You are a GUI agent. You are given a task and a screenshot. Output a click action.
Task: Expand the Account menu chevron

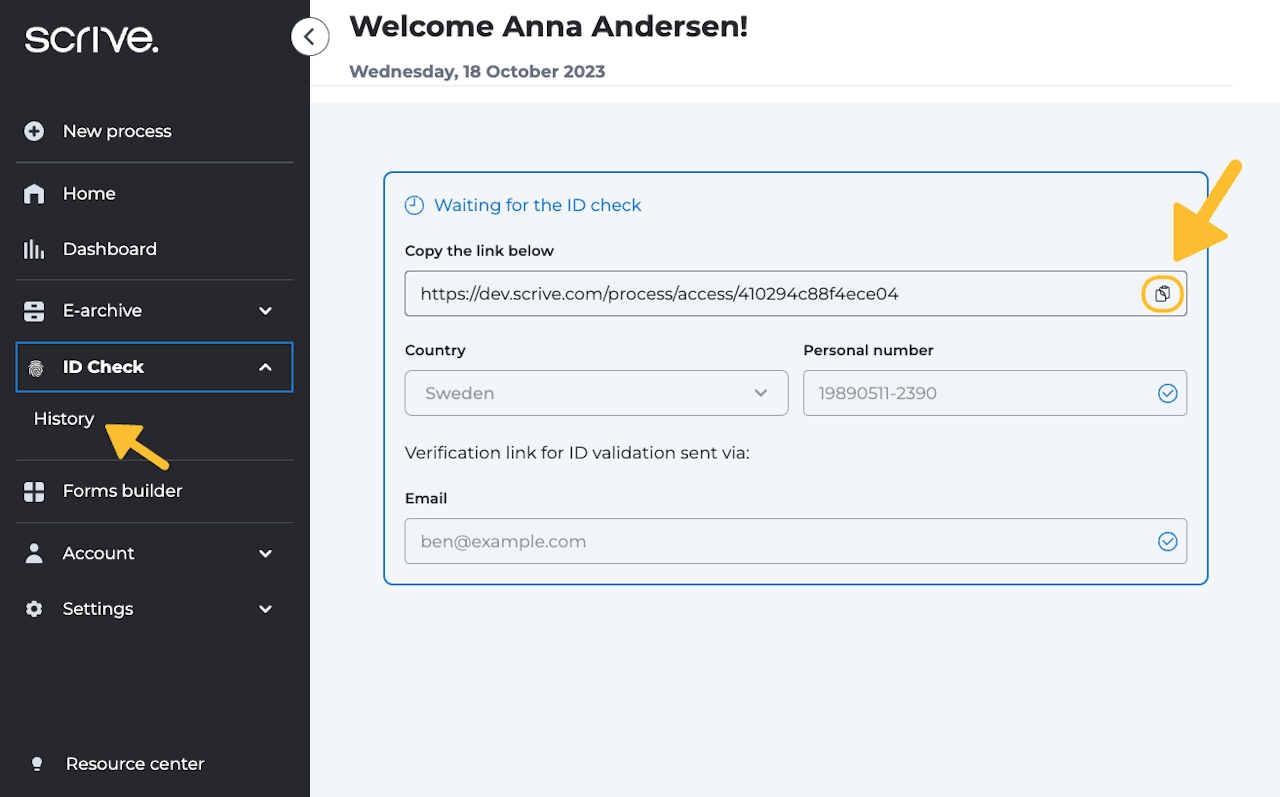pyautogui.click(x=265, y=553)
